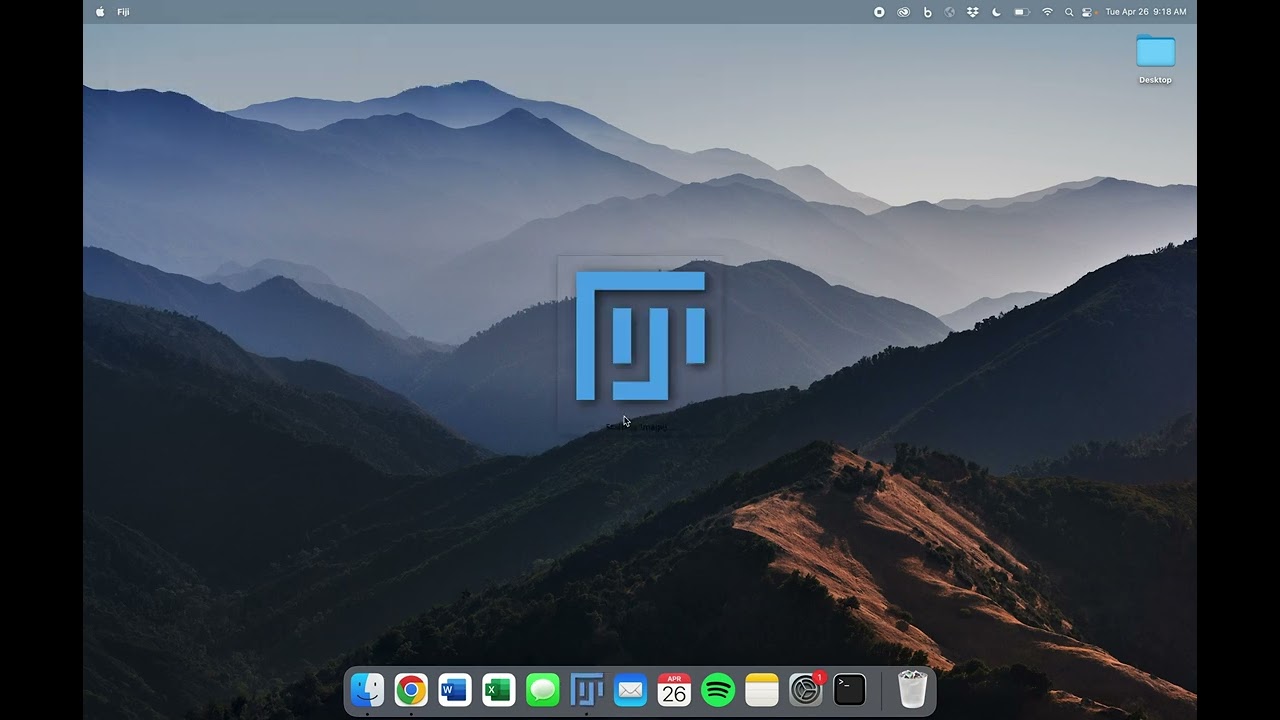Screen dimensions: 1280x720
Task: Open Microsoft Excel in the Dock
Action: [498, 690]
